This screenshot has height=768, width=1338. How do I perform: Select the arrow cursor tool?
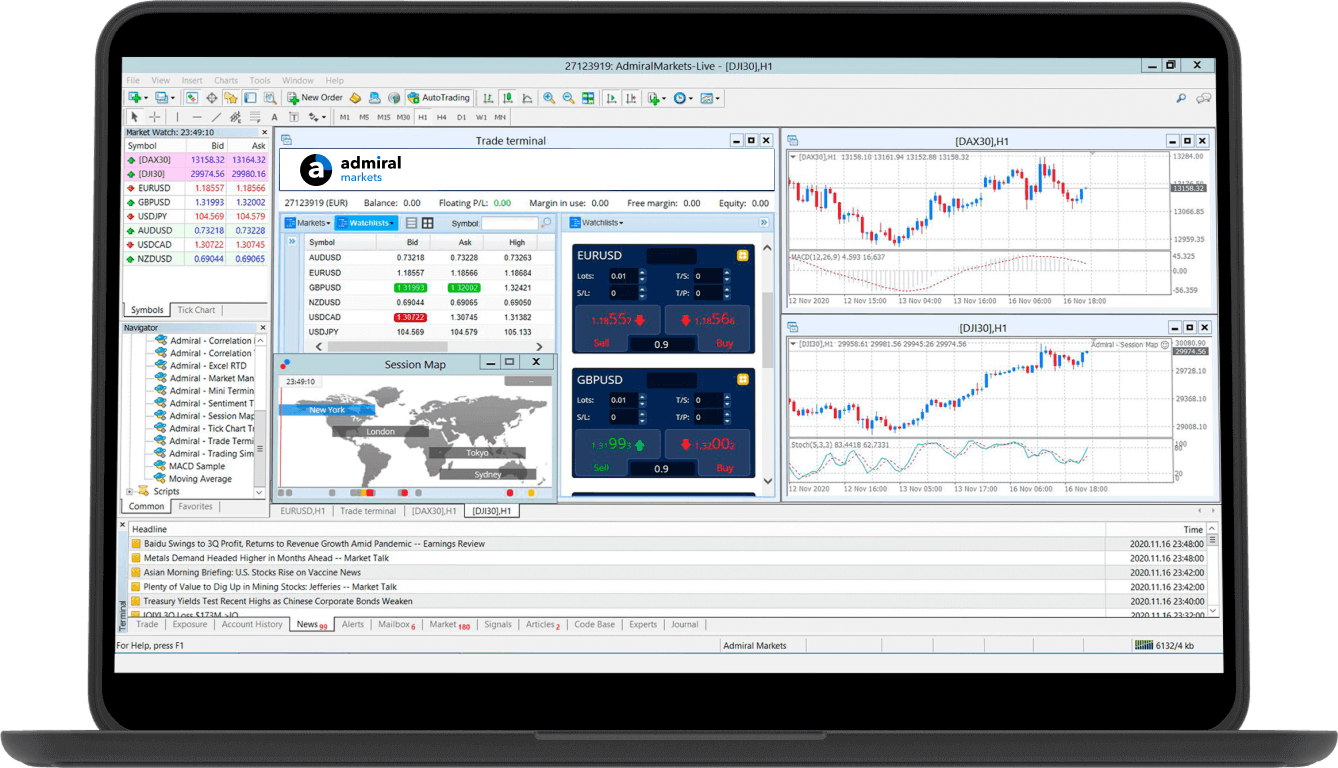coord(135,117)
